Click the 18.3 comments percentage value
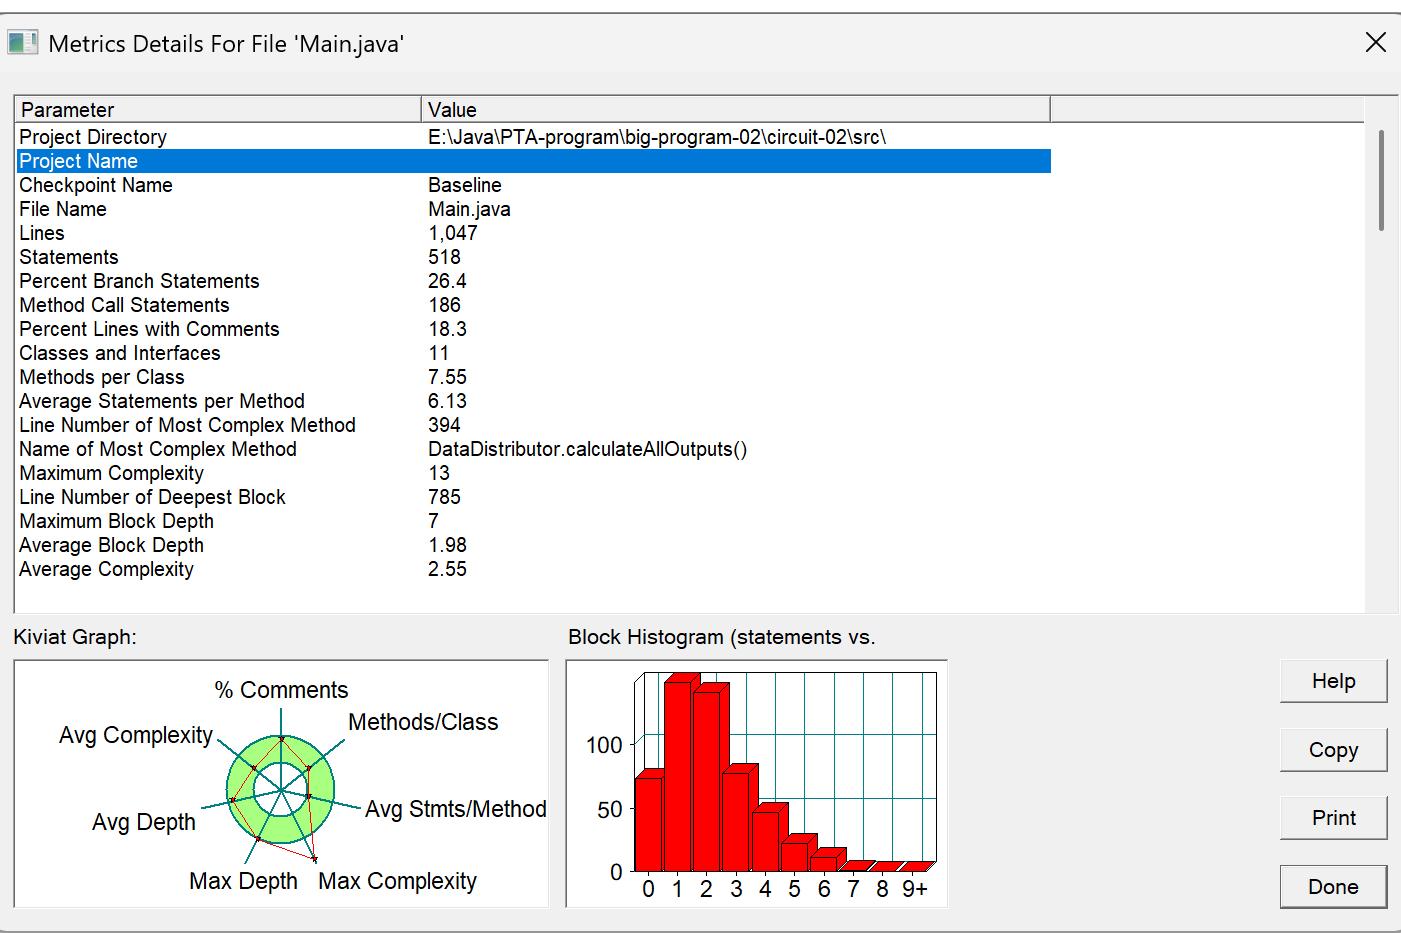Viewport: 1401px width, 933px height. coord(447,329)
